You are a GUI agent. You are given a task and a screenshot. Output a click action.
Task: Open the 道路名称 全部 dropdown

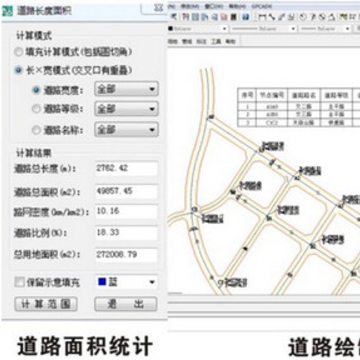tap(126, 130)
